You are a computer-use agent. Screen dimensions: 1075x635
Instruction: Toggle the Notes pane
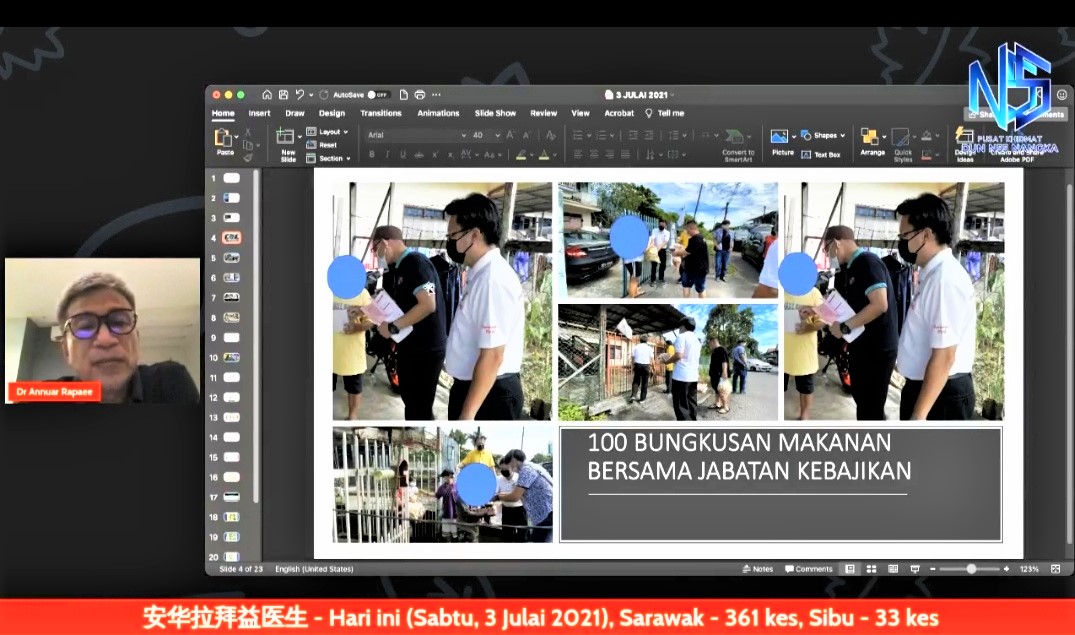pos(757,569)
